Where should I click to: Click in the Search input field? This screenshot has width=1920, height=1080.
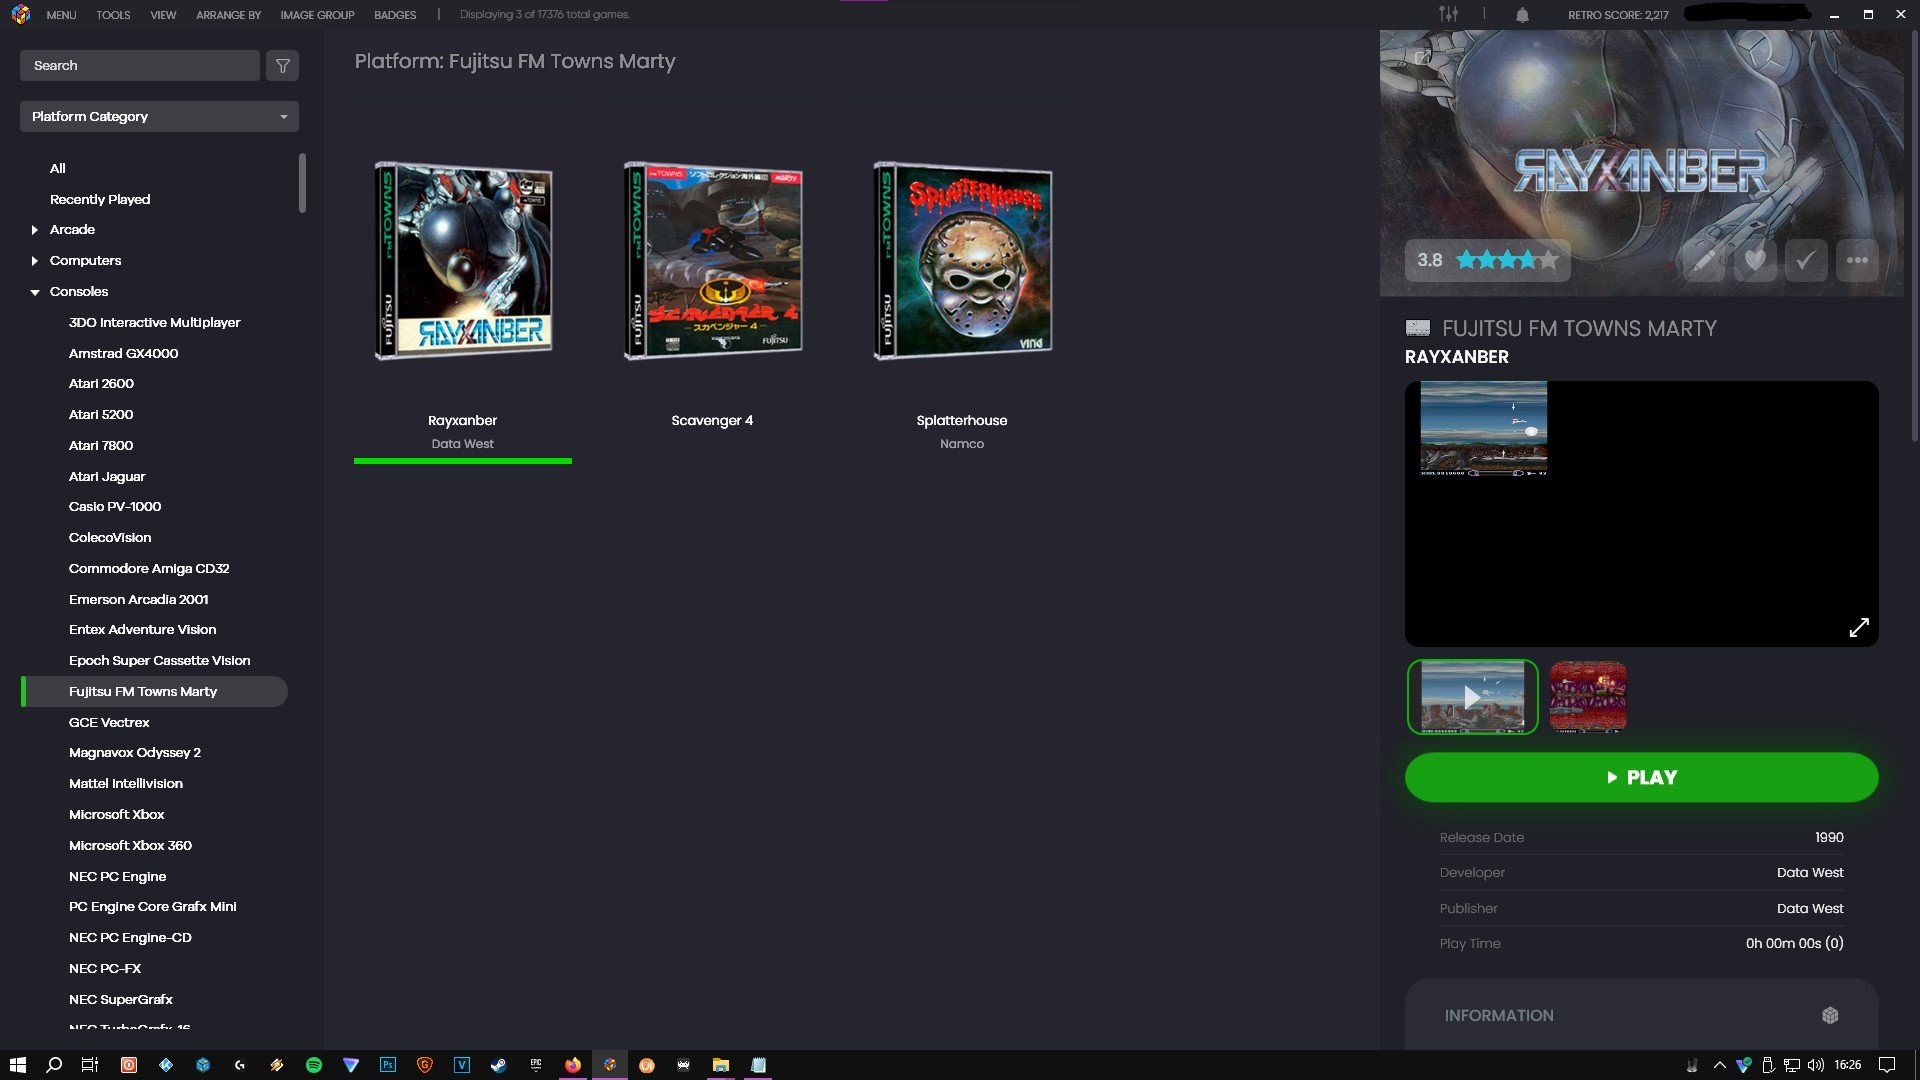coord(139,66)
